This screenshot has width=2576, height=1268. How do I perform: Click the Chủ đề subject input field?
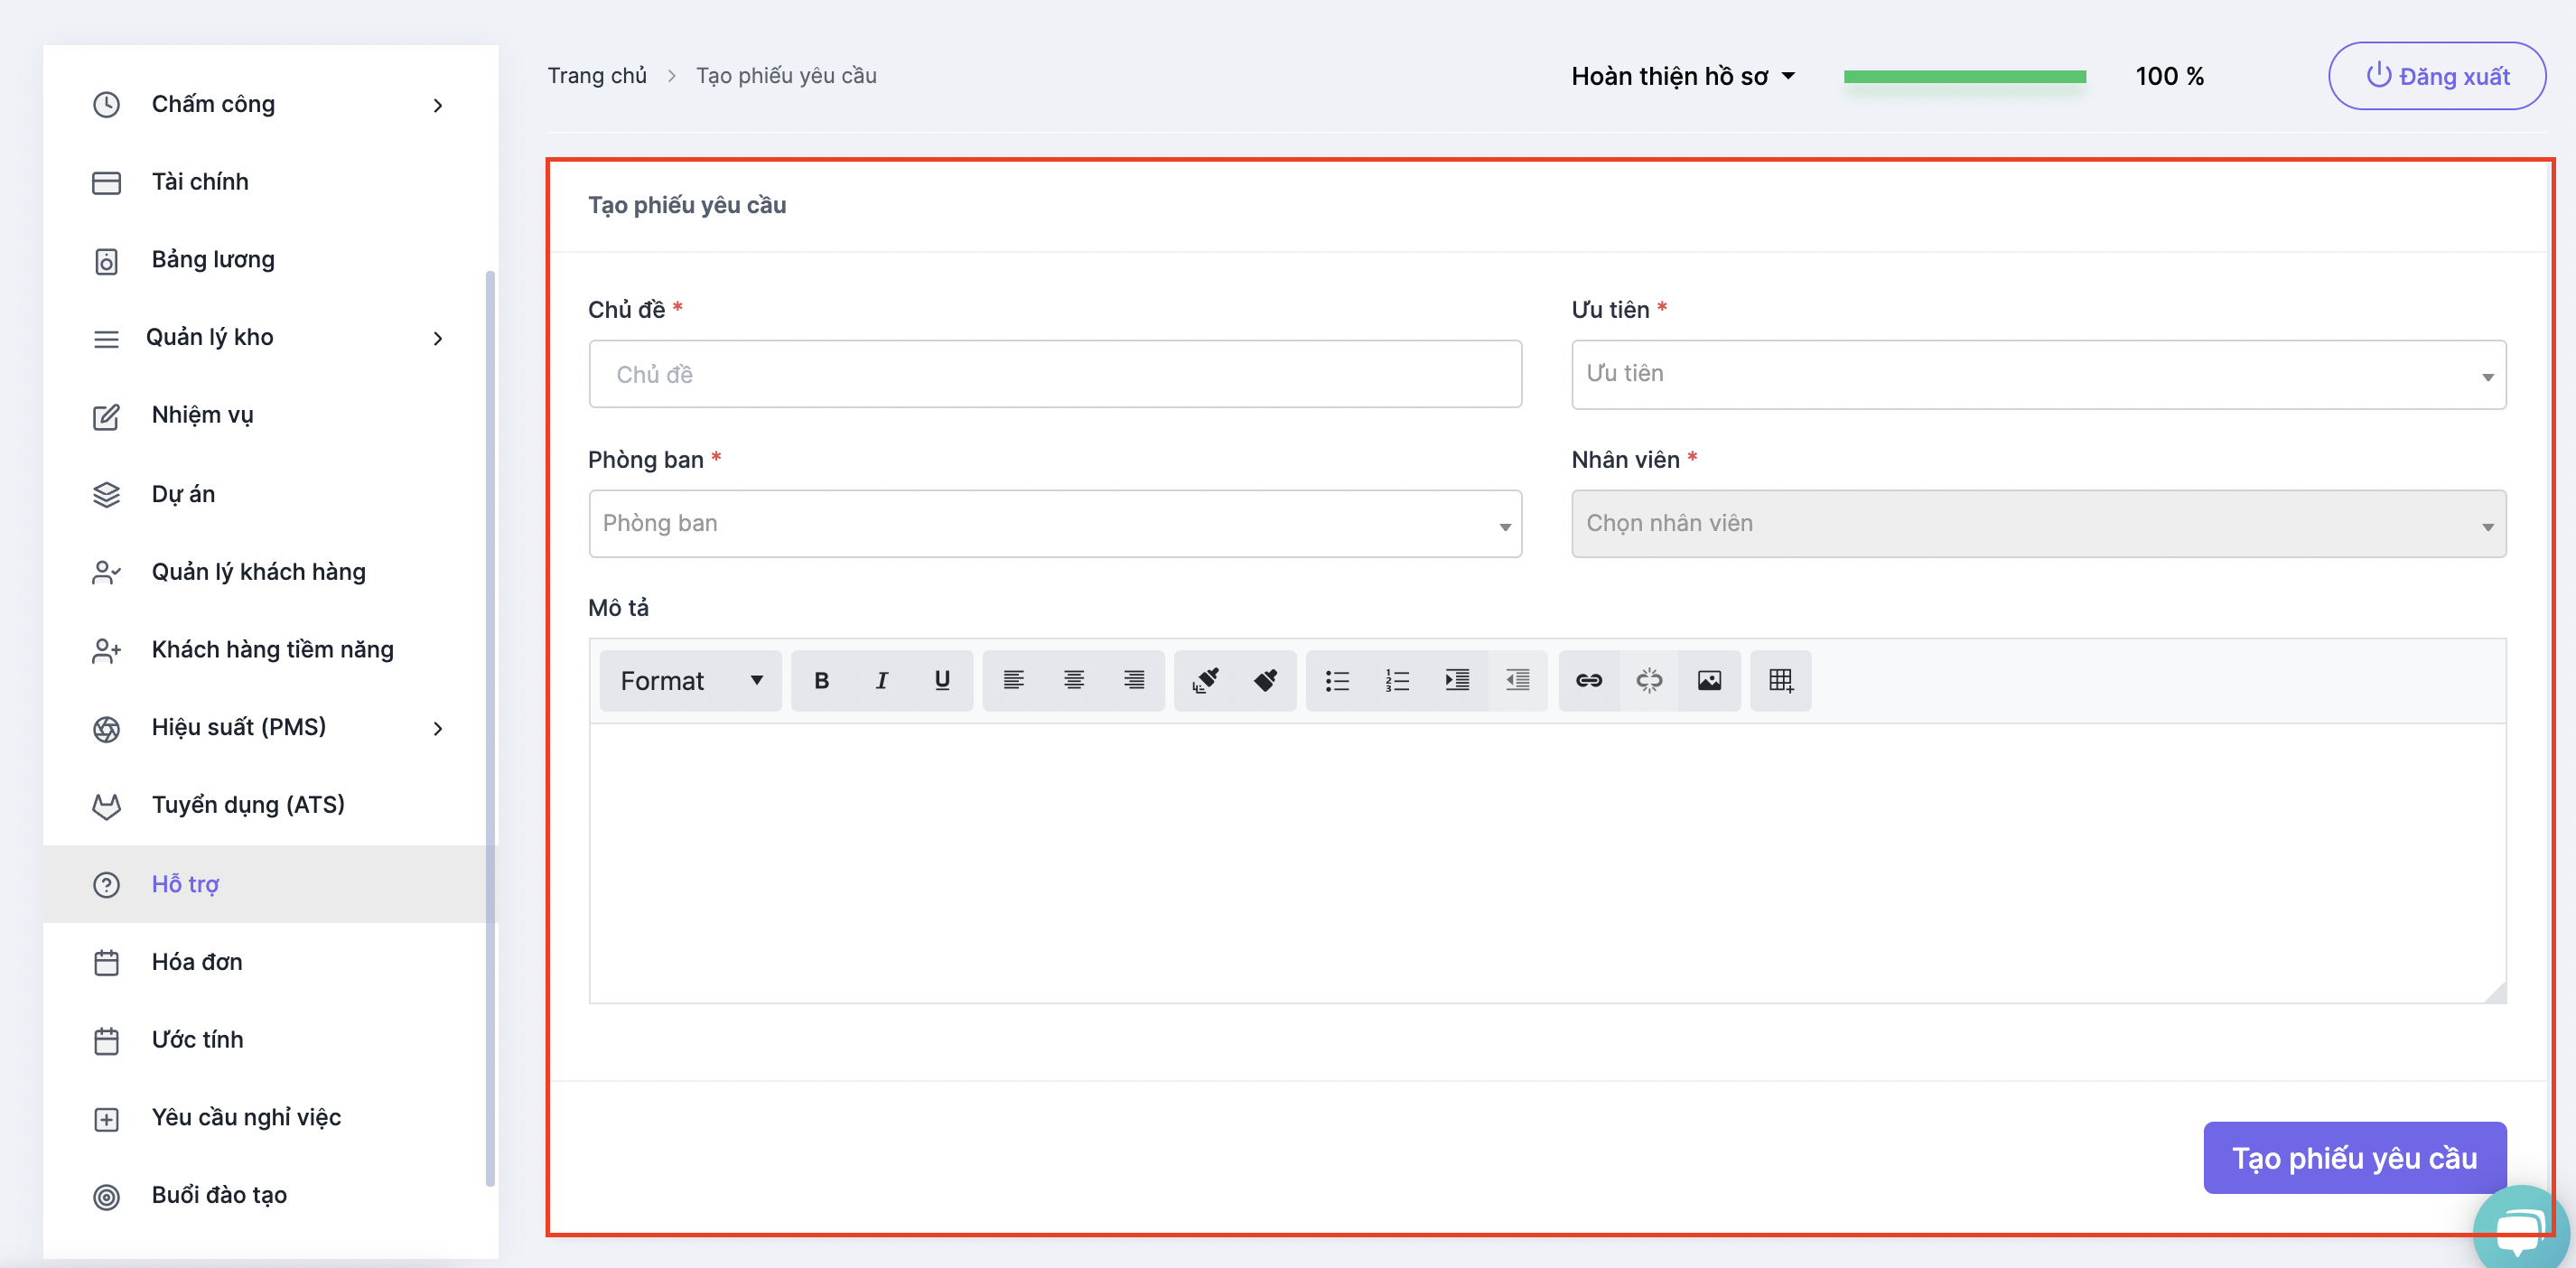click(1055, 374)
